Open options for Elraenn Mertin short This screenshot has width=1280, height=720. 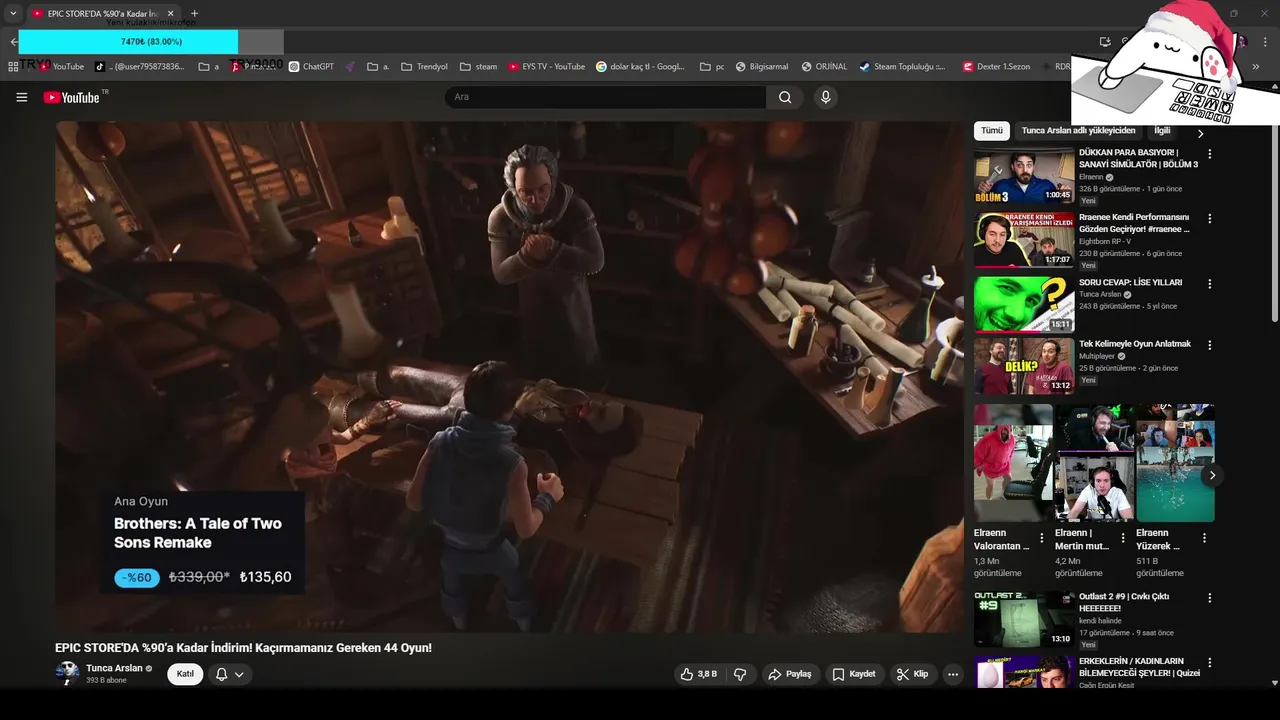(1123, 538)
